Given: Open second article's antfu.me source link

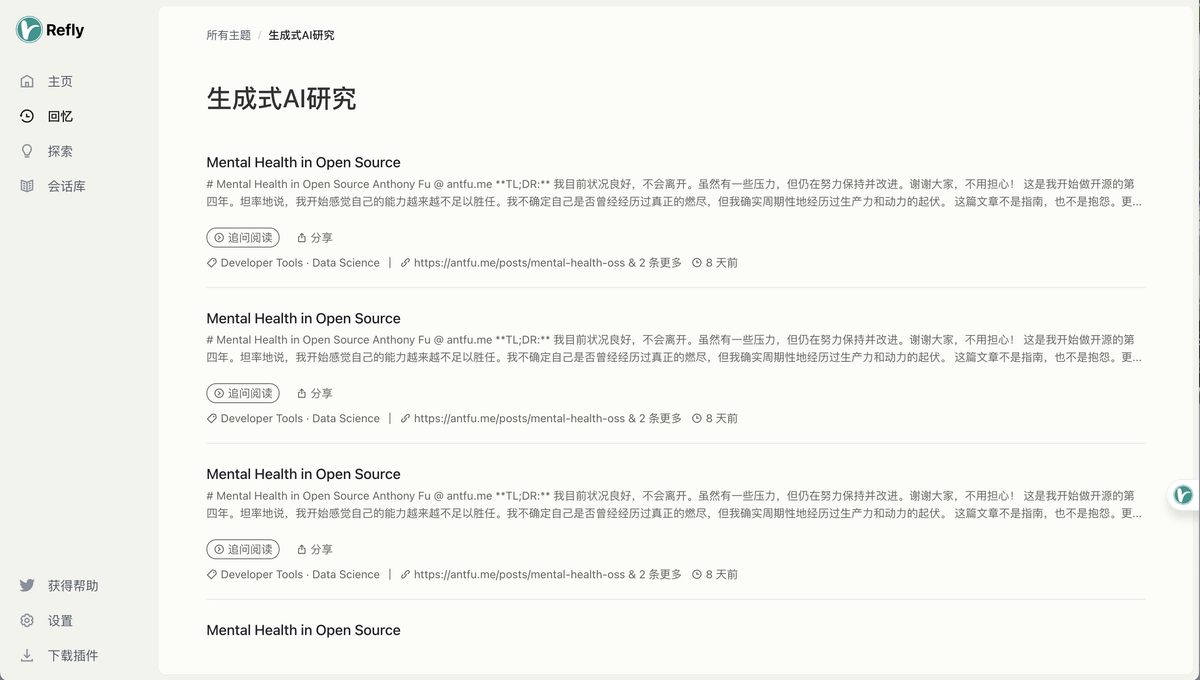Looking at the screenshot, I should tap(518, 419).
